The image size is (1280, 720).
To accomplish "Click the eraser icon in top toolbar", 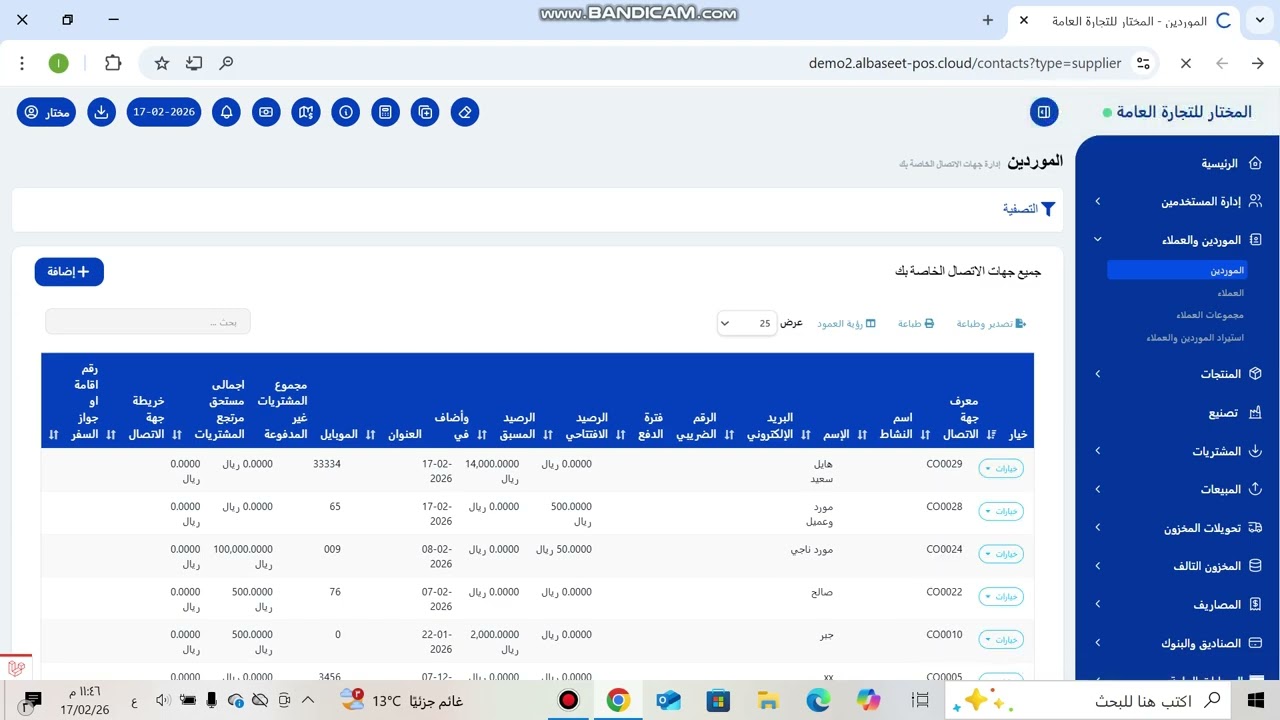I will click(465, 112).
